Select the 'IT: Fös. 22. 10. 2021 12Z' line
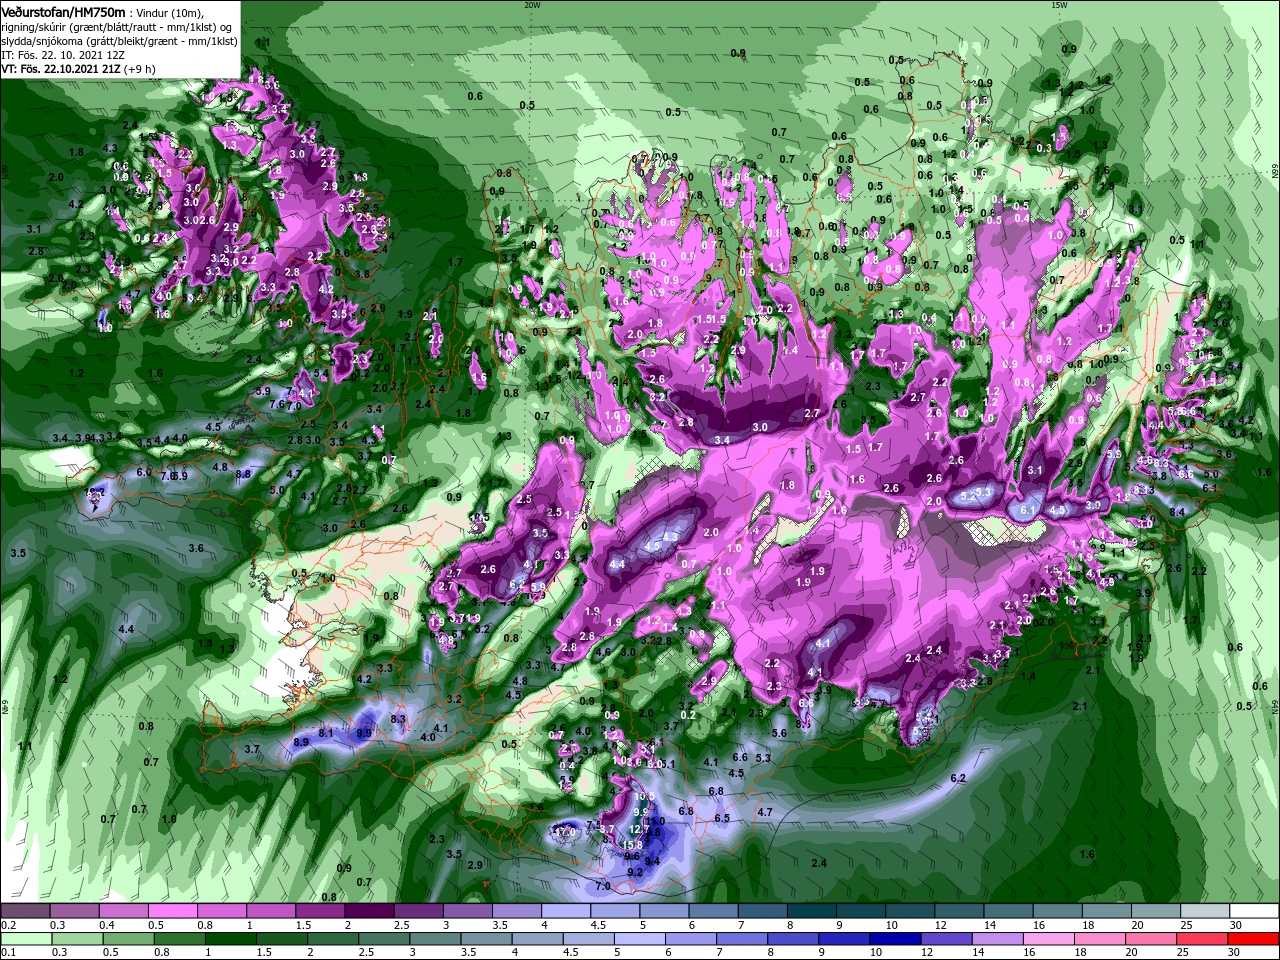Viewport: 1280px width, 960px height. click(62, 55)
